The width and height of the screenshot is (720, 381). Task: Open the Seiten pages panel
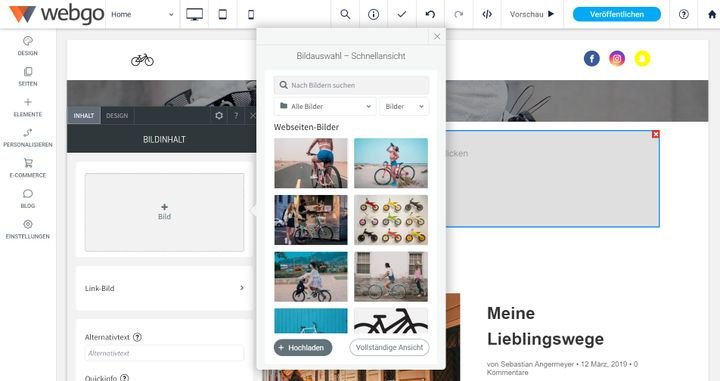coord(28,77)
